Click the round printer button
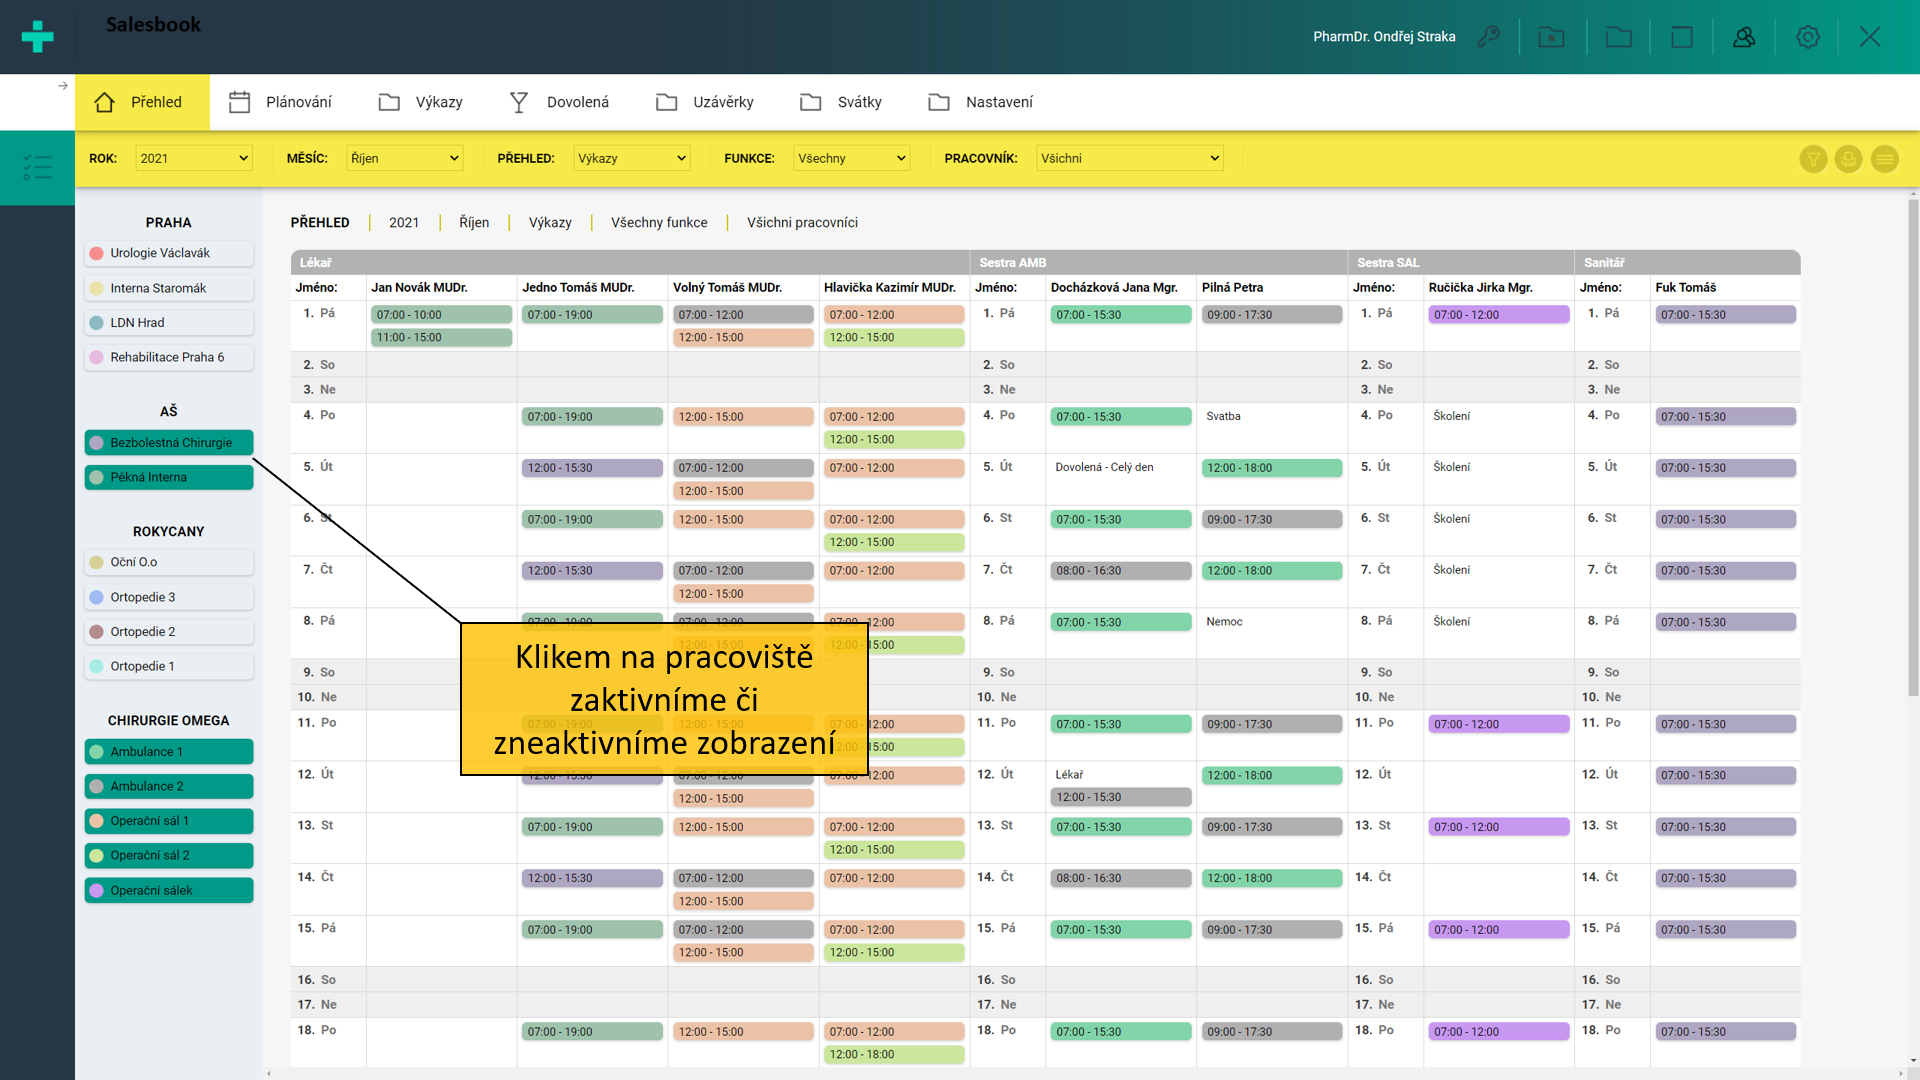 point(1848,159)
